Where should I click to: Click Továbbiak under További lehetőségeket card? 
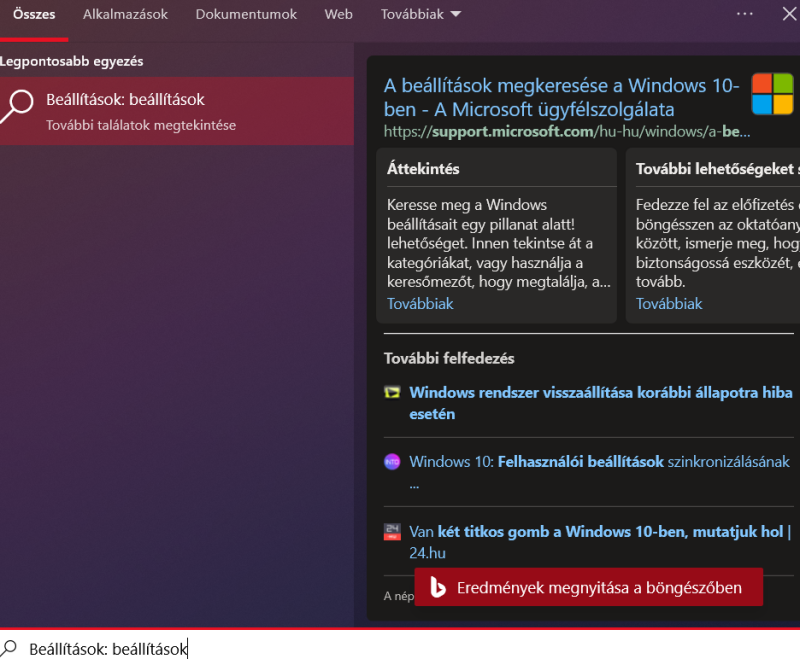(x=669, y=303)
